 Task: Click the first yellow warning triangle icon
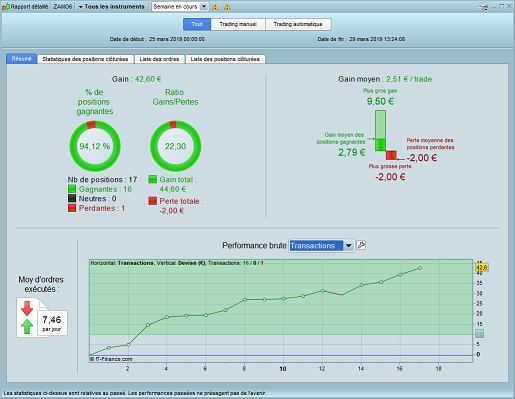pyautogui.click(x=215, y=7)
